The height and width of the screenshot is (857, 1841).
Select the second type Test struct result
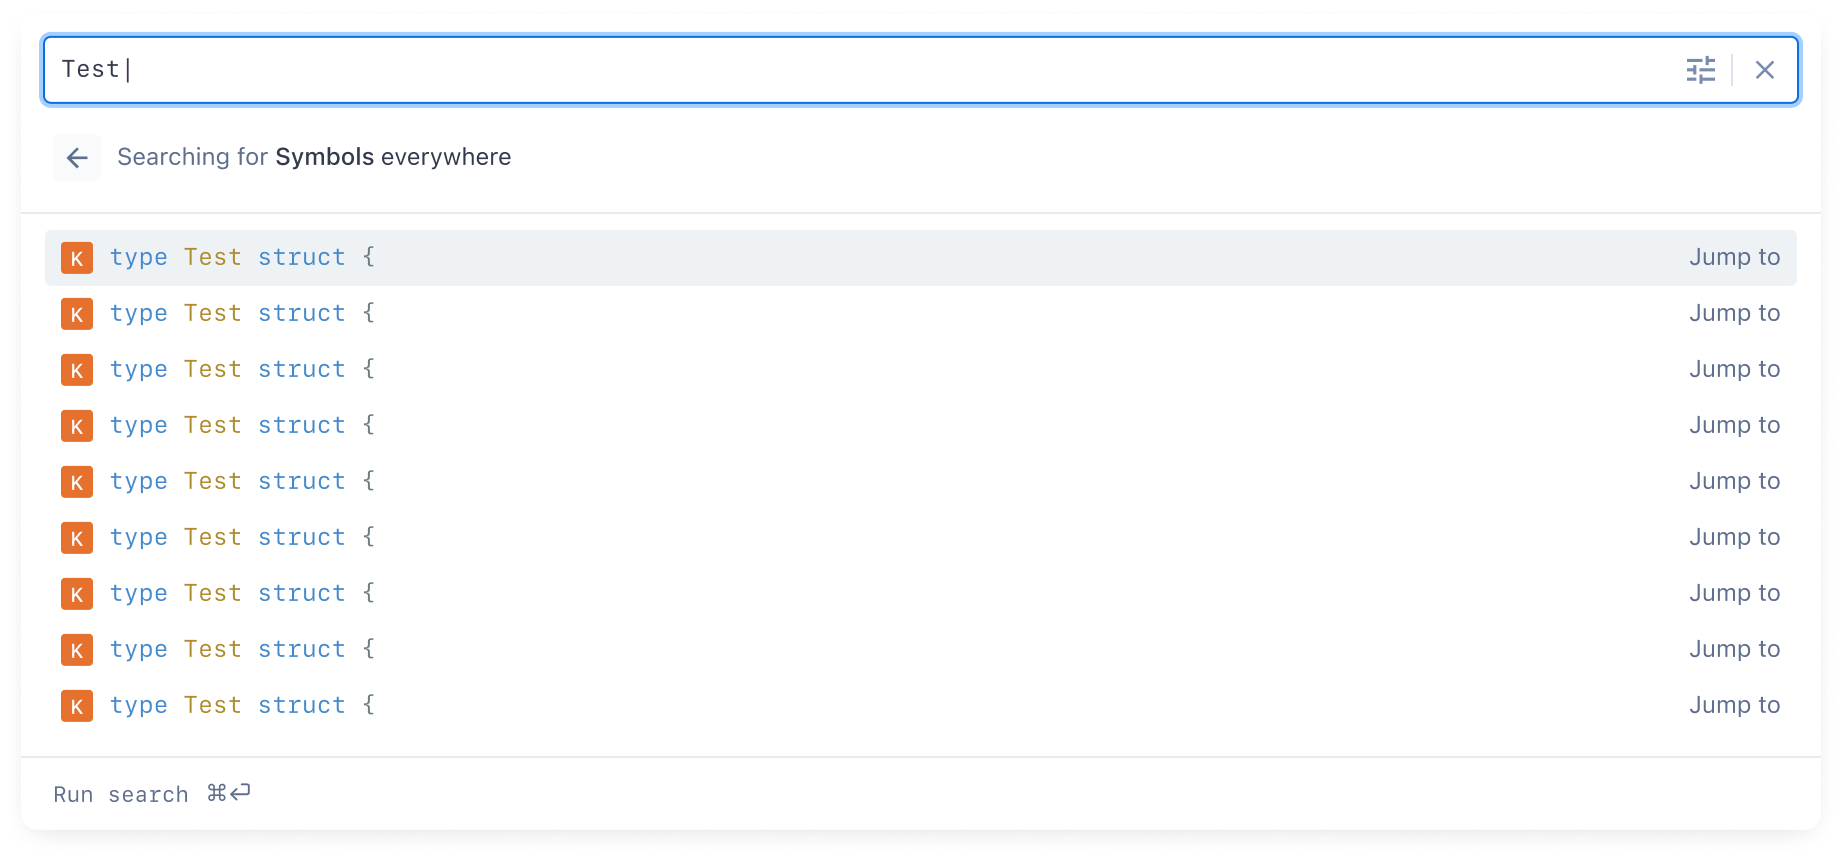pyautogui.click(x=921, y=314)
